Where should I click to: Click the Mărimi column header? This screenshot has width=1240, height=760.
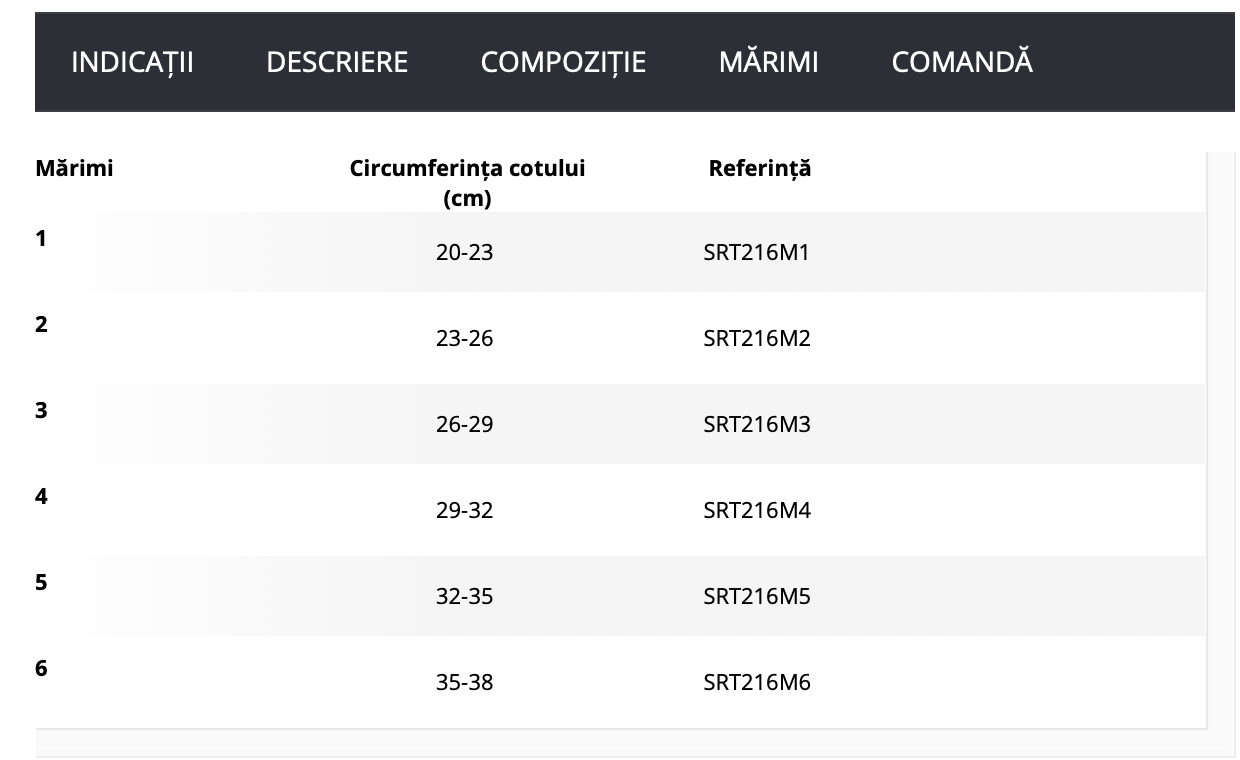[74, 169]
